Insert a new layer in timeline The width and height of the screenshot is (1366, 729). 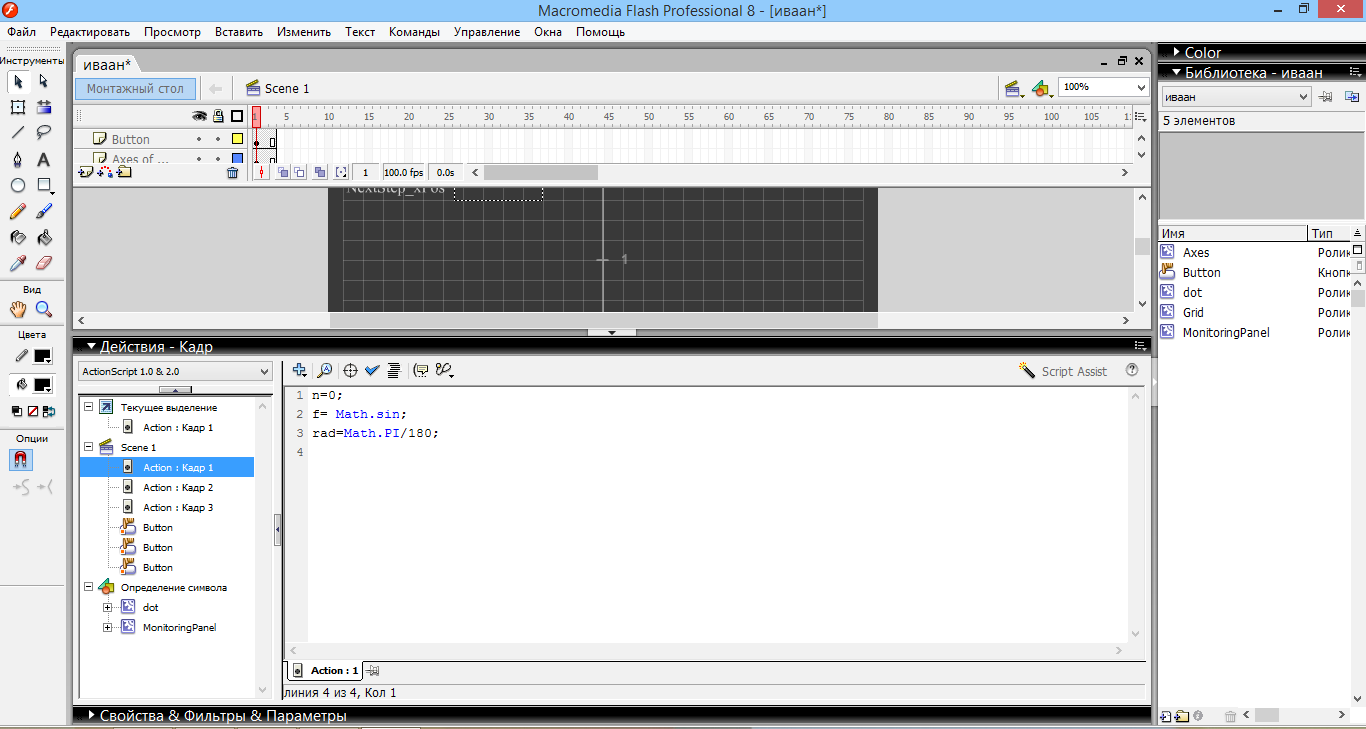(86, 172)
